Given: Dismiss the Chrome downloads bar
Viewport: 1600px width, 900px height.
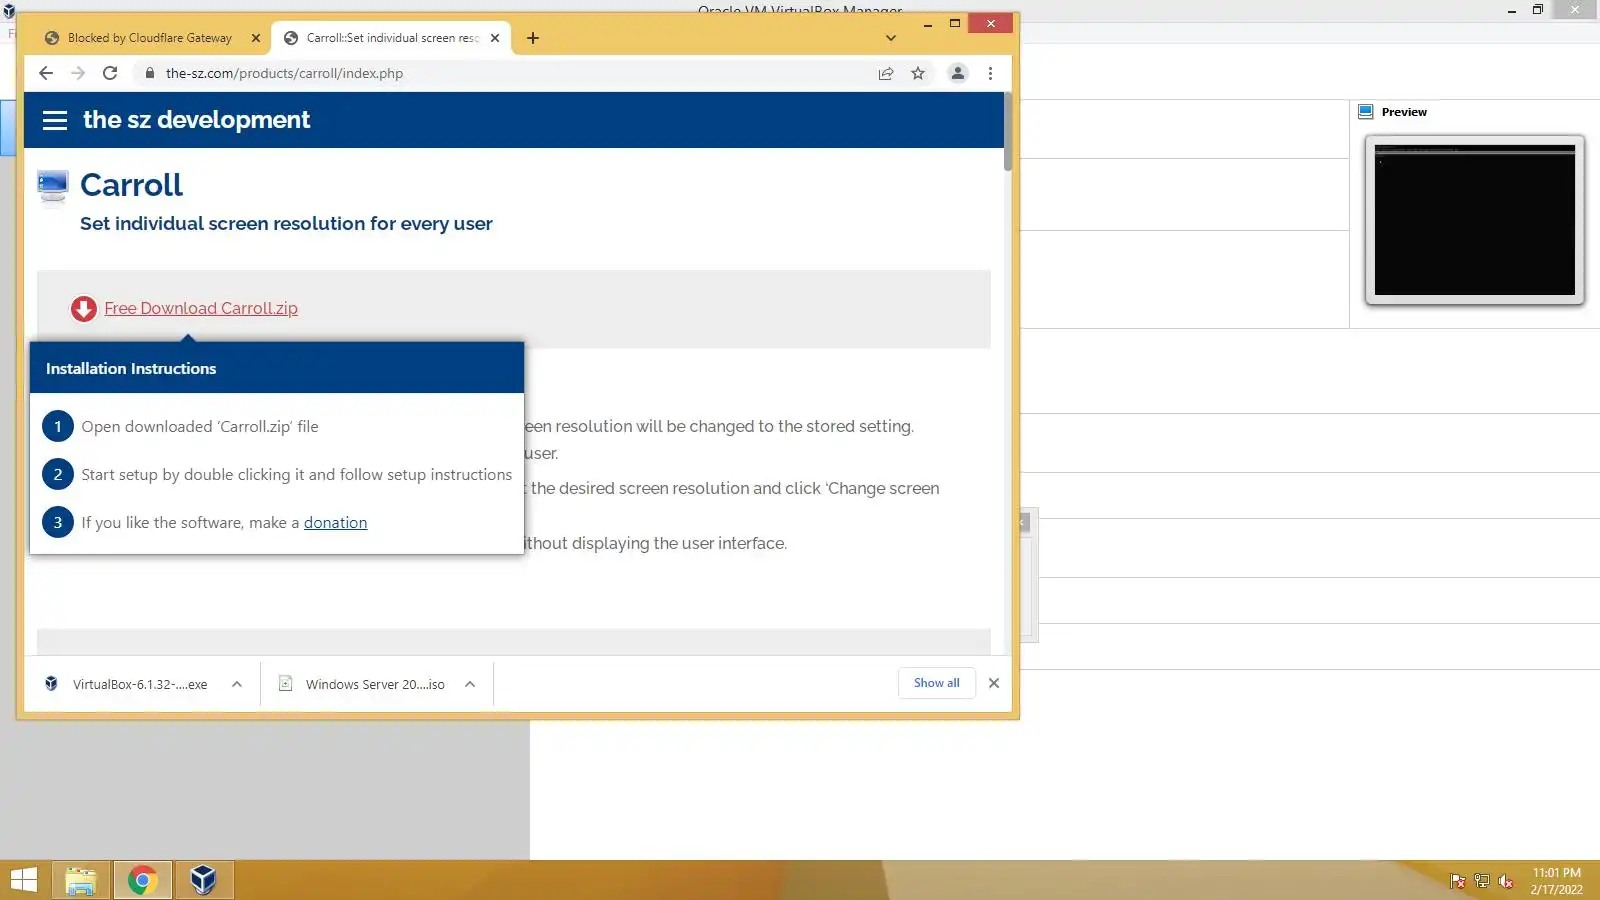Looking at the screenshot, I should 994,683.
